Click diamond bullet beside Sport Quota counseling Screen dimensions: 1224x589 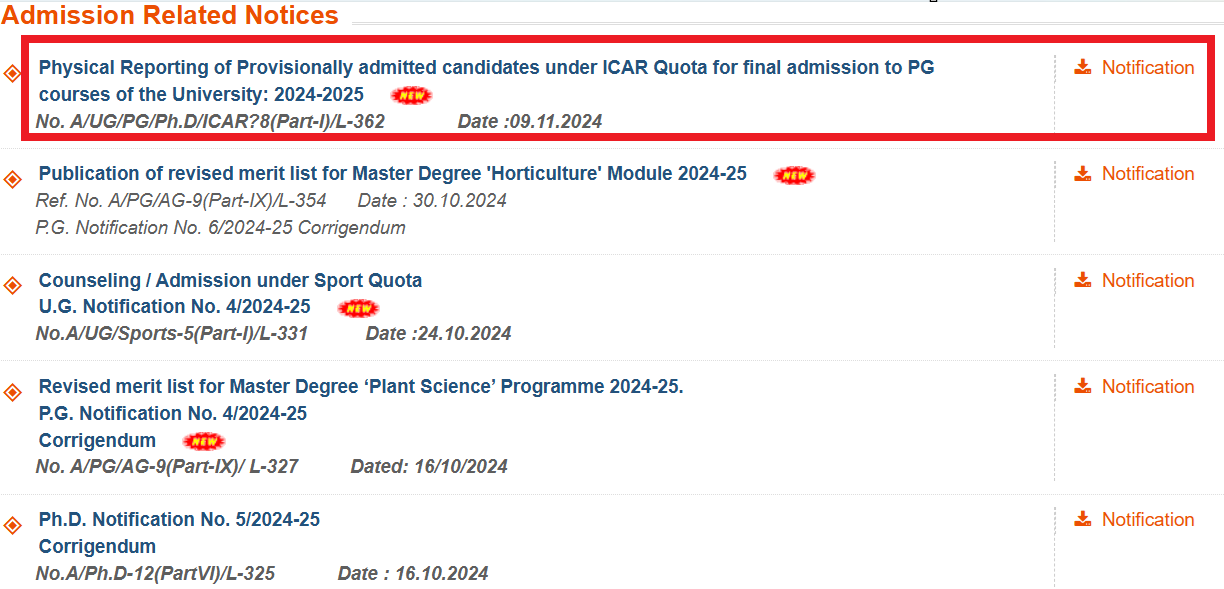pos(13,286)
